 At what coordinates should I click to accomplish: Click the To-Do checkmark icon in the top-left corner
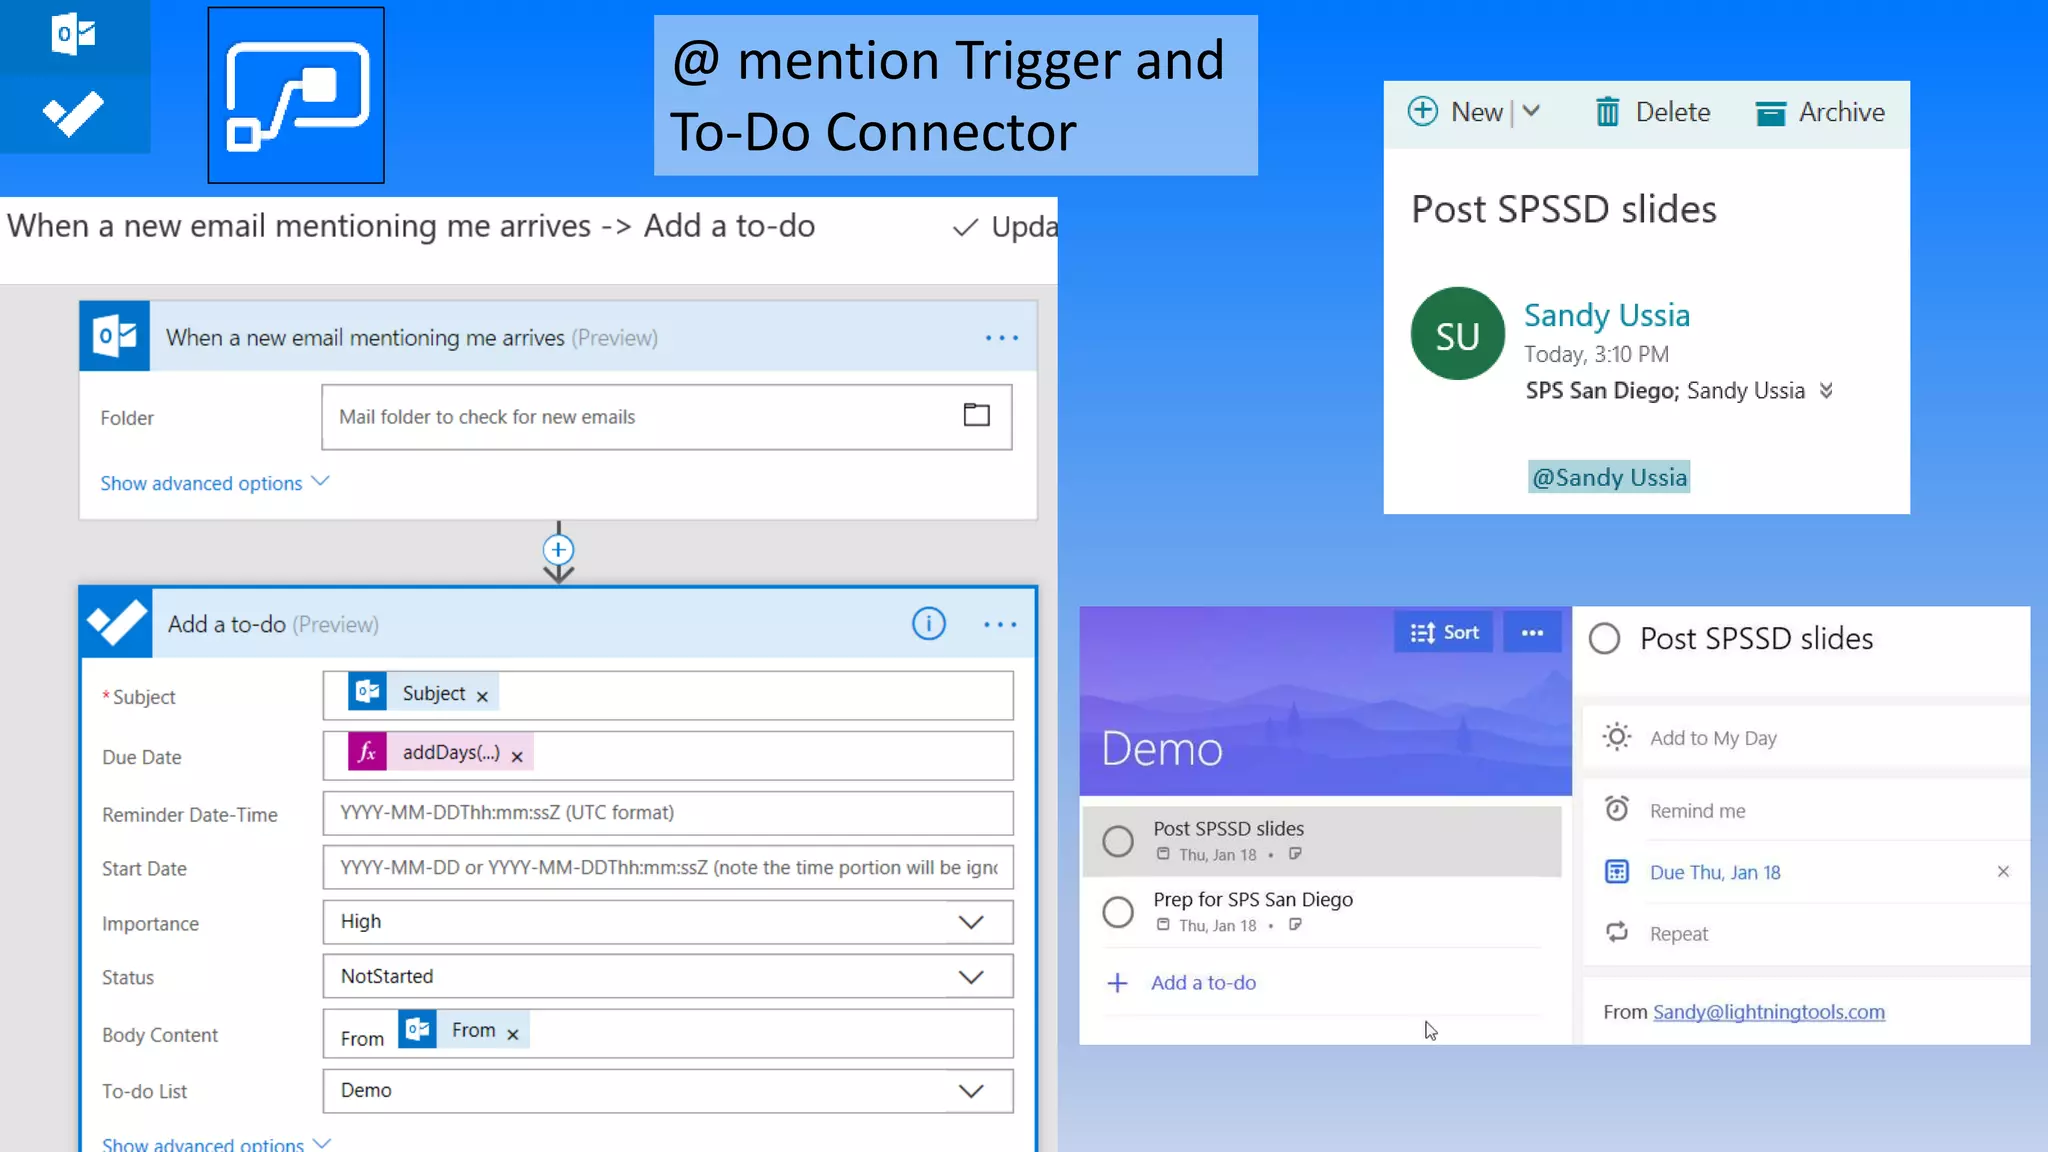73,113
